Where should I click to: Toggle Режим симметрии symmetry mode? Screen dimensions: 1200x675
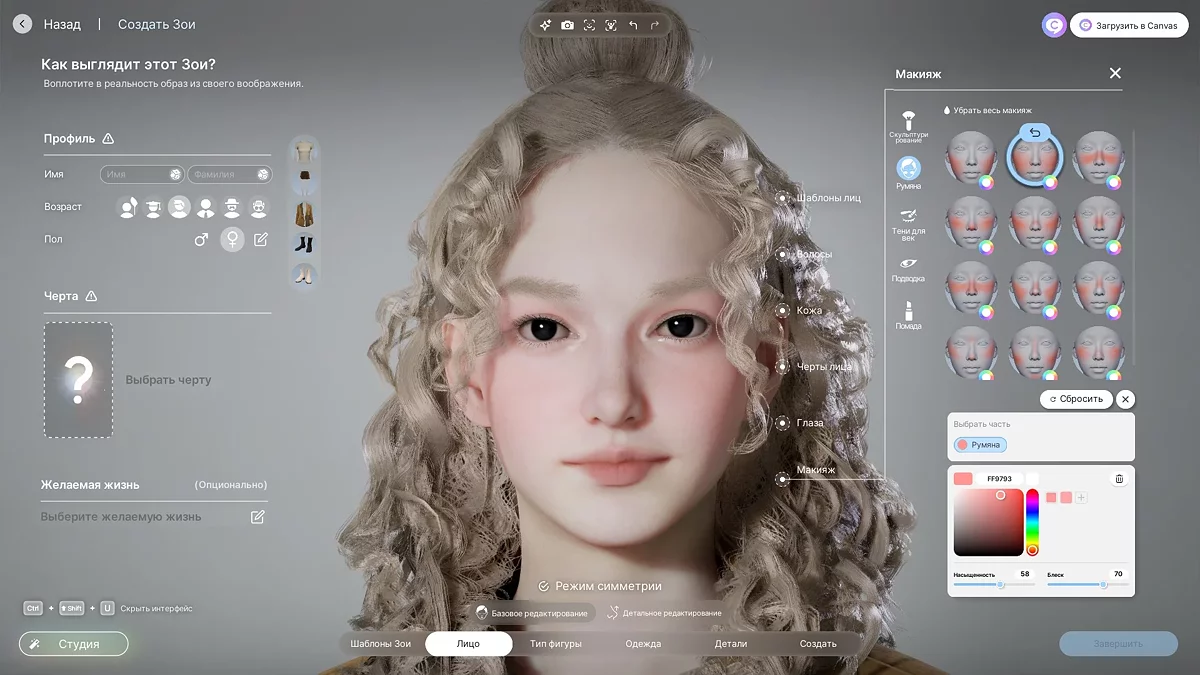[x=600, y=586]
